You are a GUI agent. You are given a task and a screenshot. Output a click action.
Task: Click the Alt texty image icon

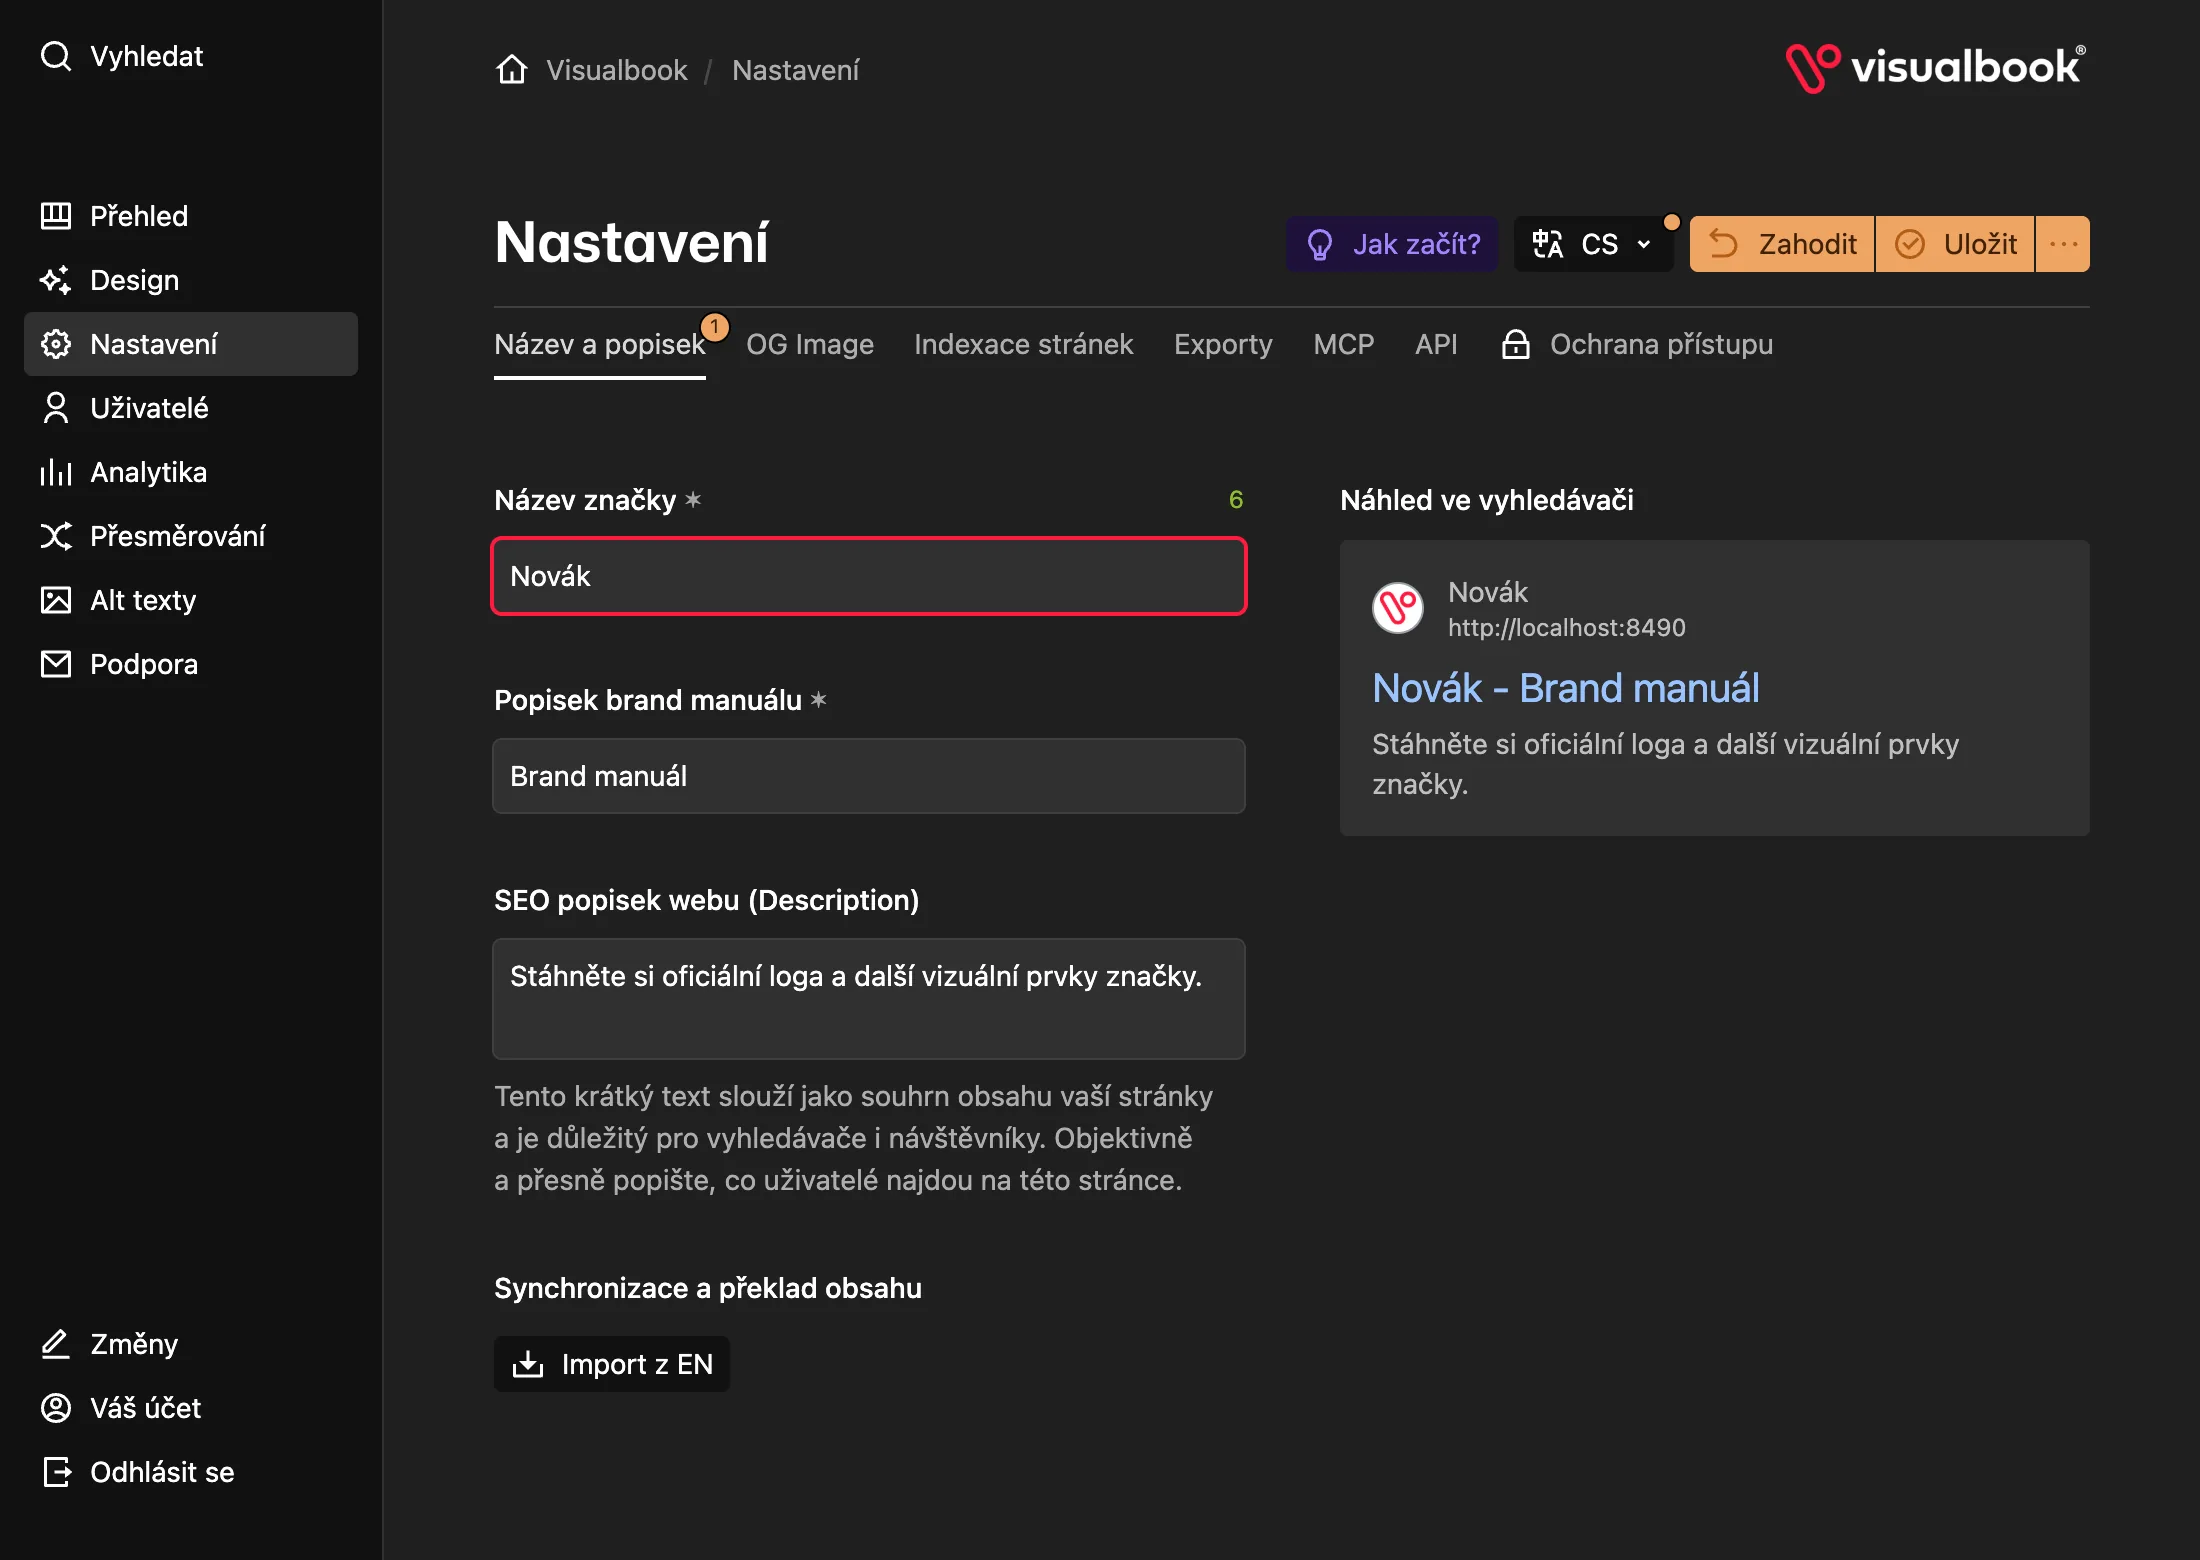[x=56, y=600]
